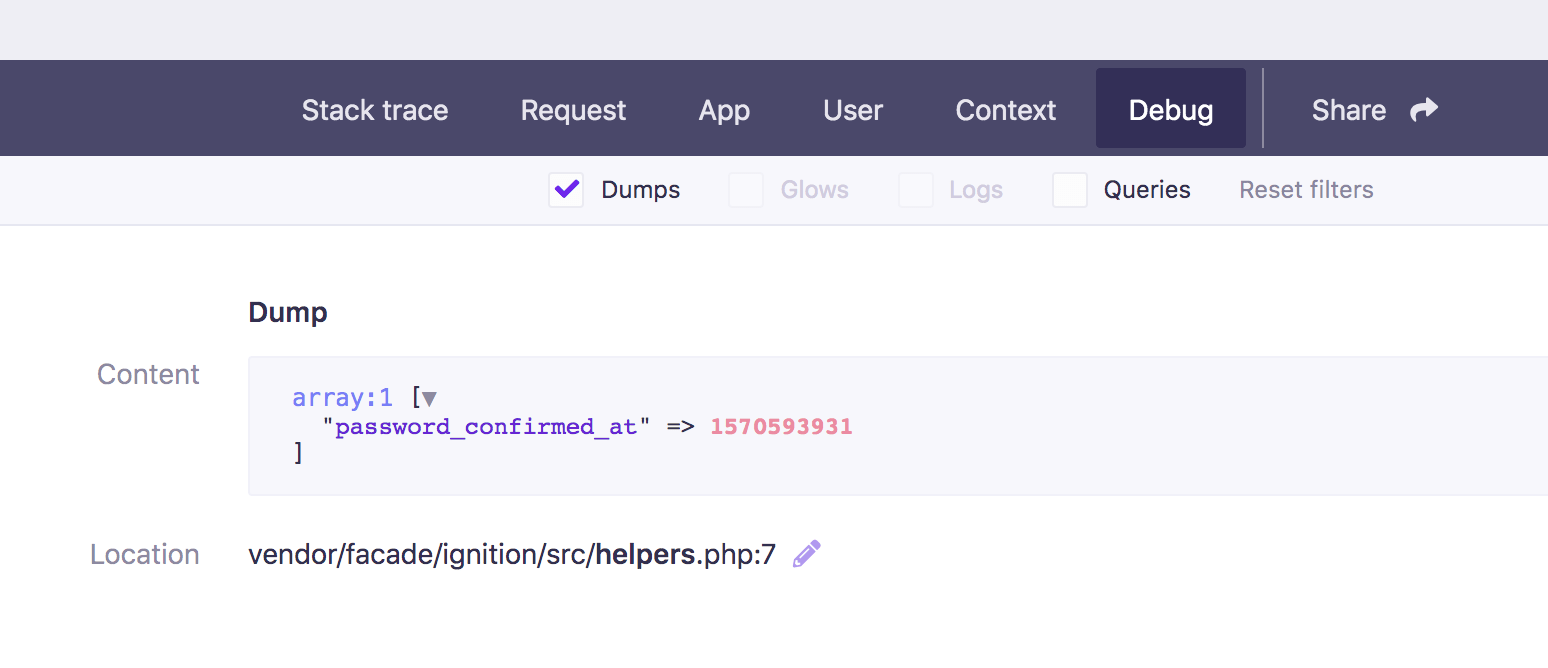Click the pencil edit icon beside helpers.php:7
1548x668 pixels.
click(x=806, y=554)
